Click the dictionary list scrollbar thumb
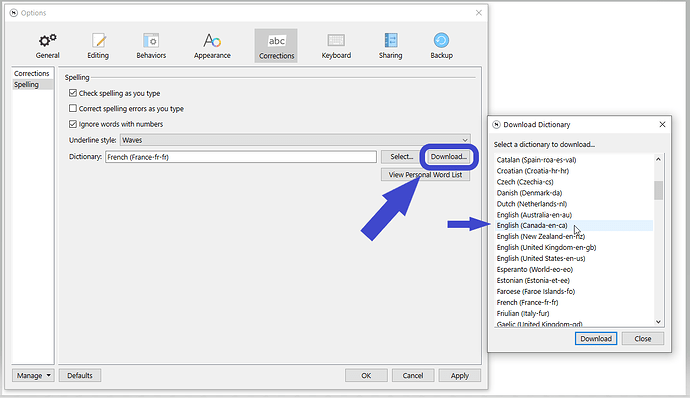Viewport: 690px width, 398px height. click(x=658, y=190)
